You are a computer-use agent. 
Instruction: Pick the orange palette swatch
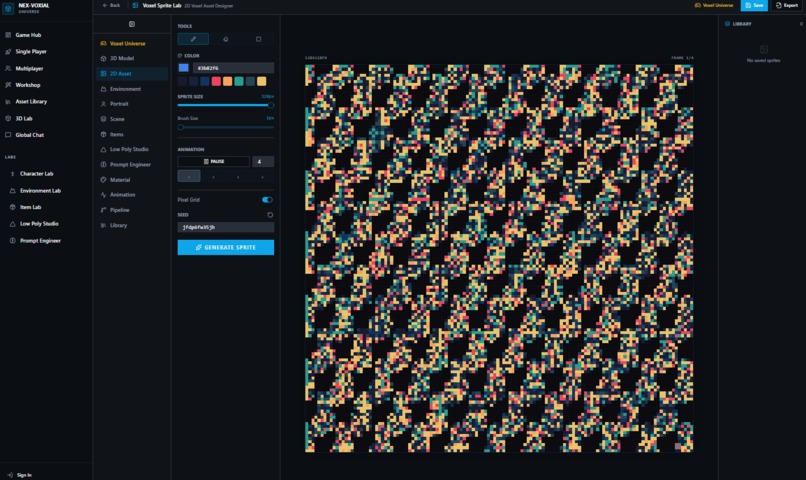click(x=227, y=81)
